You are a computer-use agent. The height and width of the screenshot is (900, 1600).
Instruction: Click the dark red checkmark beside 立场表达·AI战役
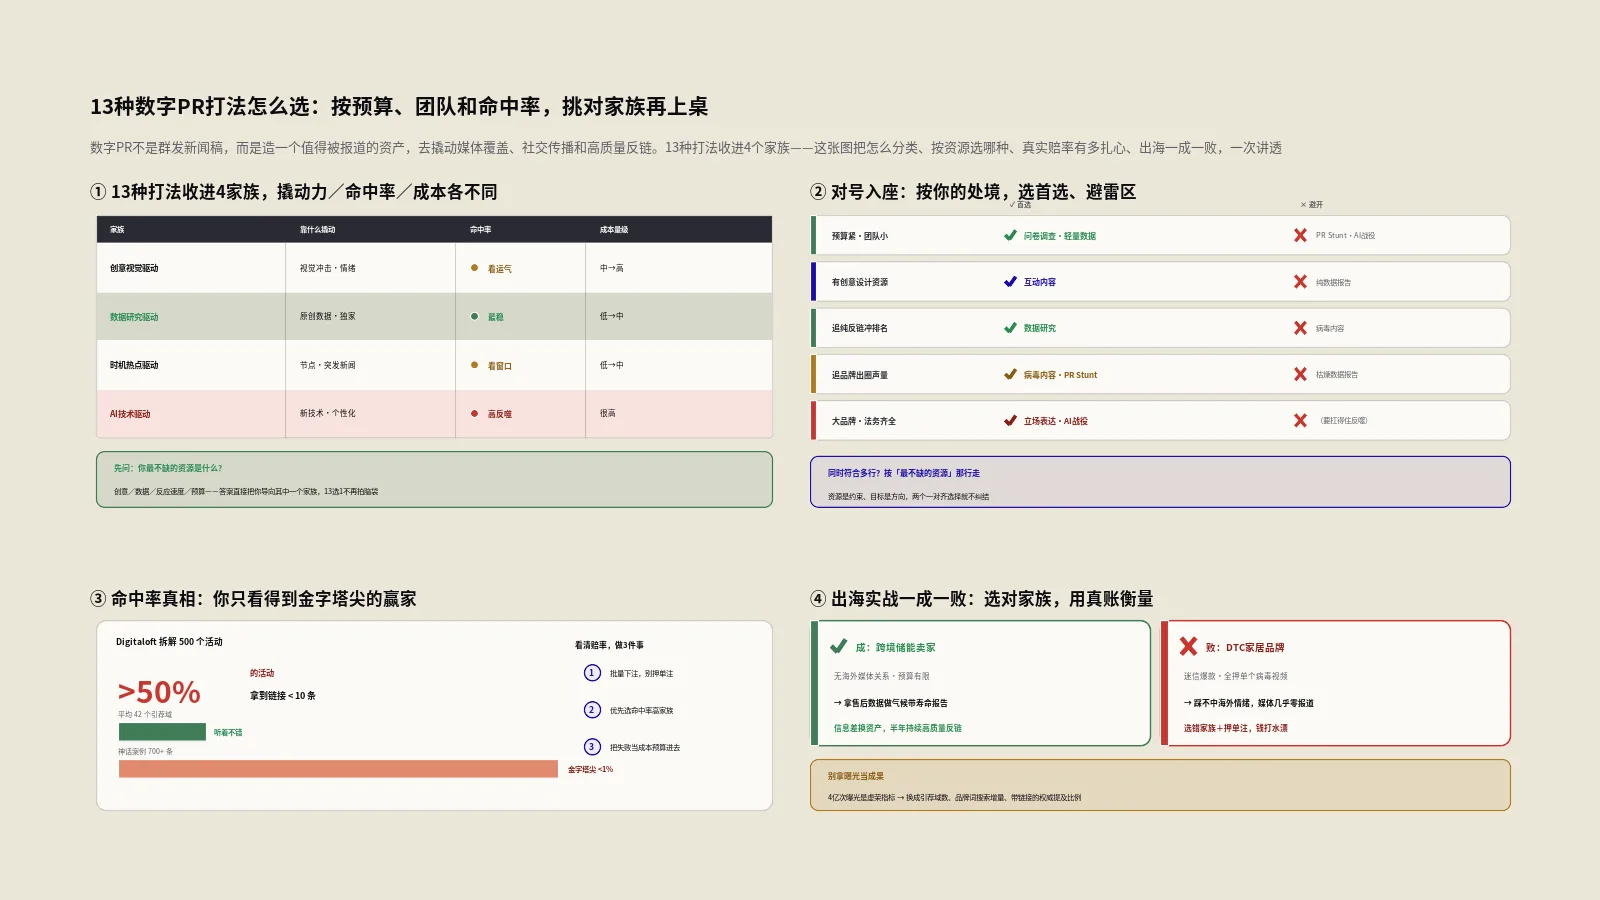[x=1010, y=421]
